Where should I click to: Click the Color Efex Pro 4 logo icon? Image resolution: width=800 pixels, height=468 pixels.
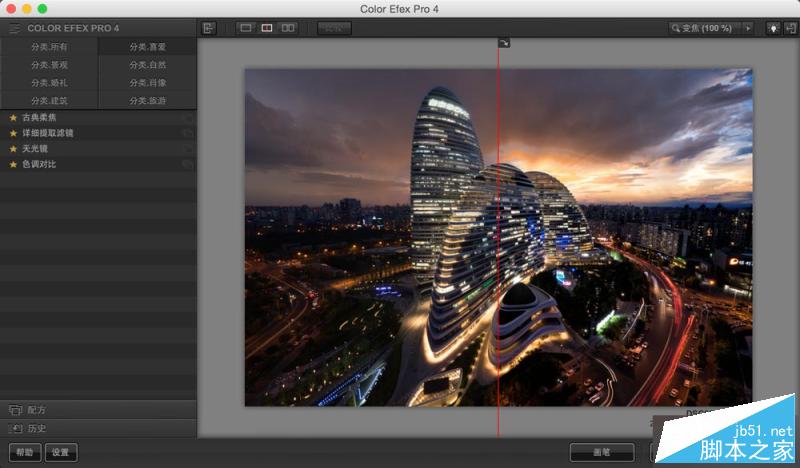(x=14, y=29)
